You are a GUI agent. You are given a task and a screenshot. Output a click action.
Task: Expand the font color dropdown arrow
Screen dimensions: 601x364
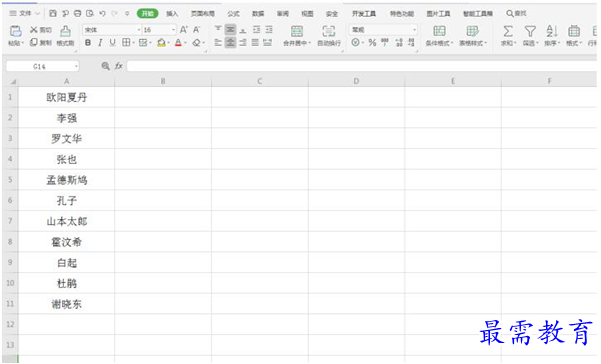(x=185, y=43)
